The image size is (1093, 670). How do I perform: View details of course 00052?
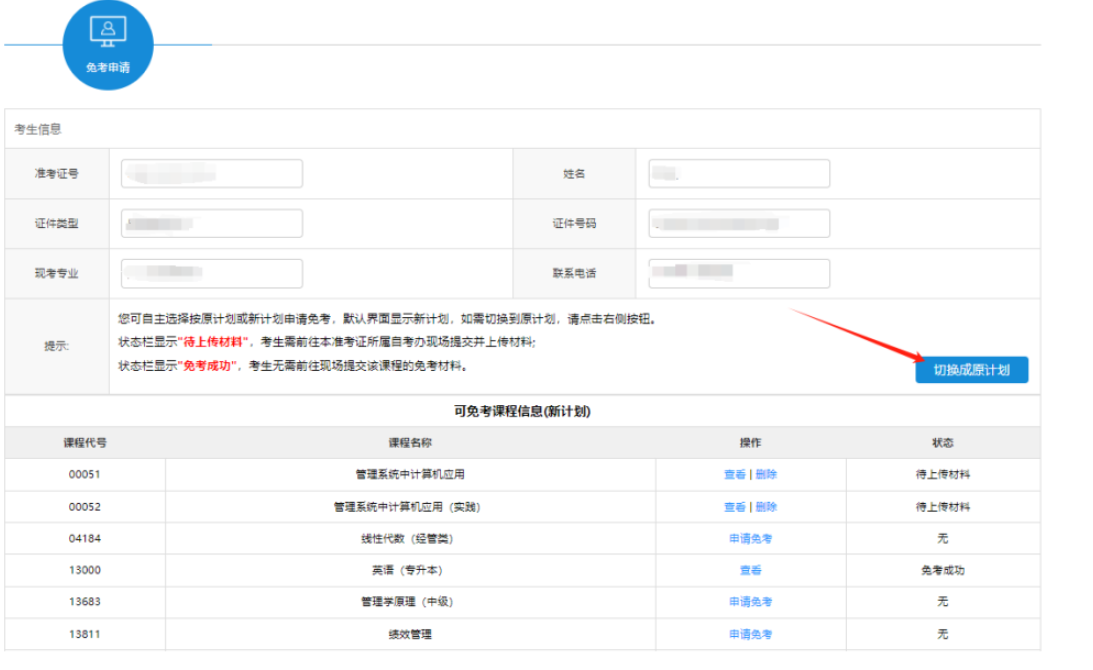coord(735,507)
